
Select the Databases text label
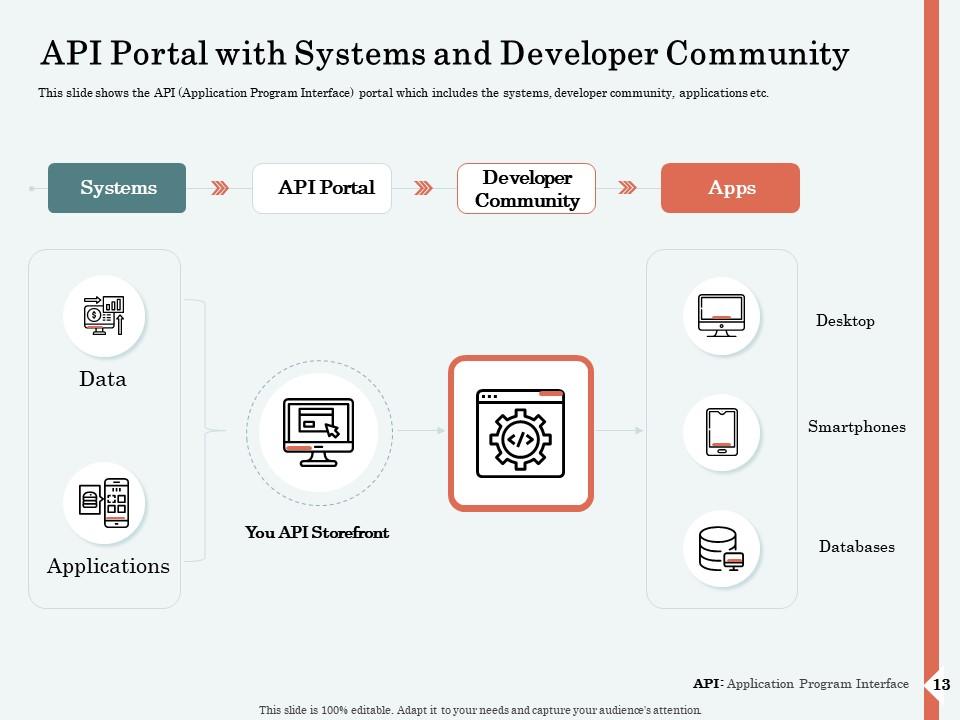pyautogui.click(x=856, y=547)
